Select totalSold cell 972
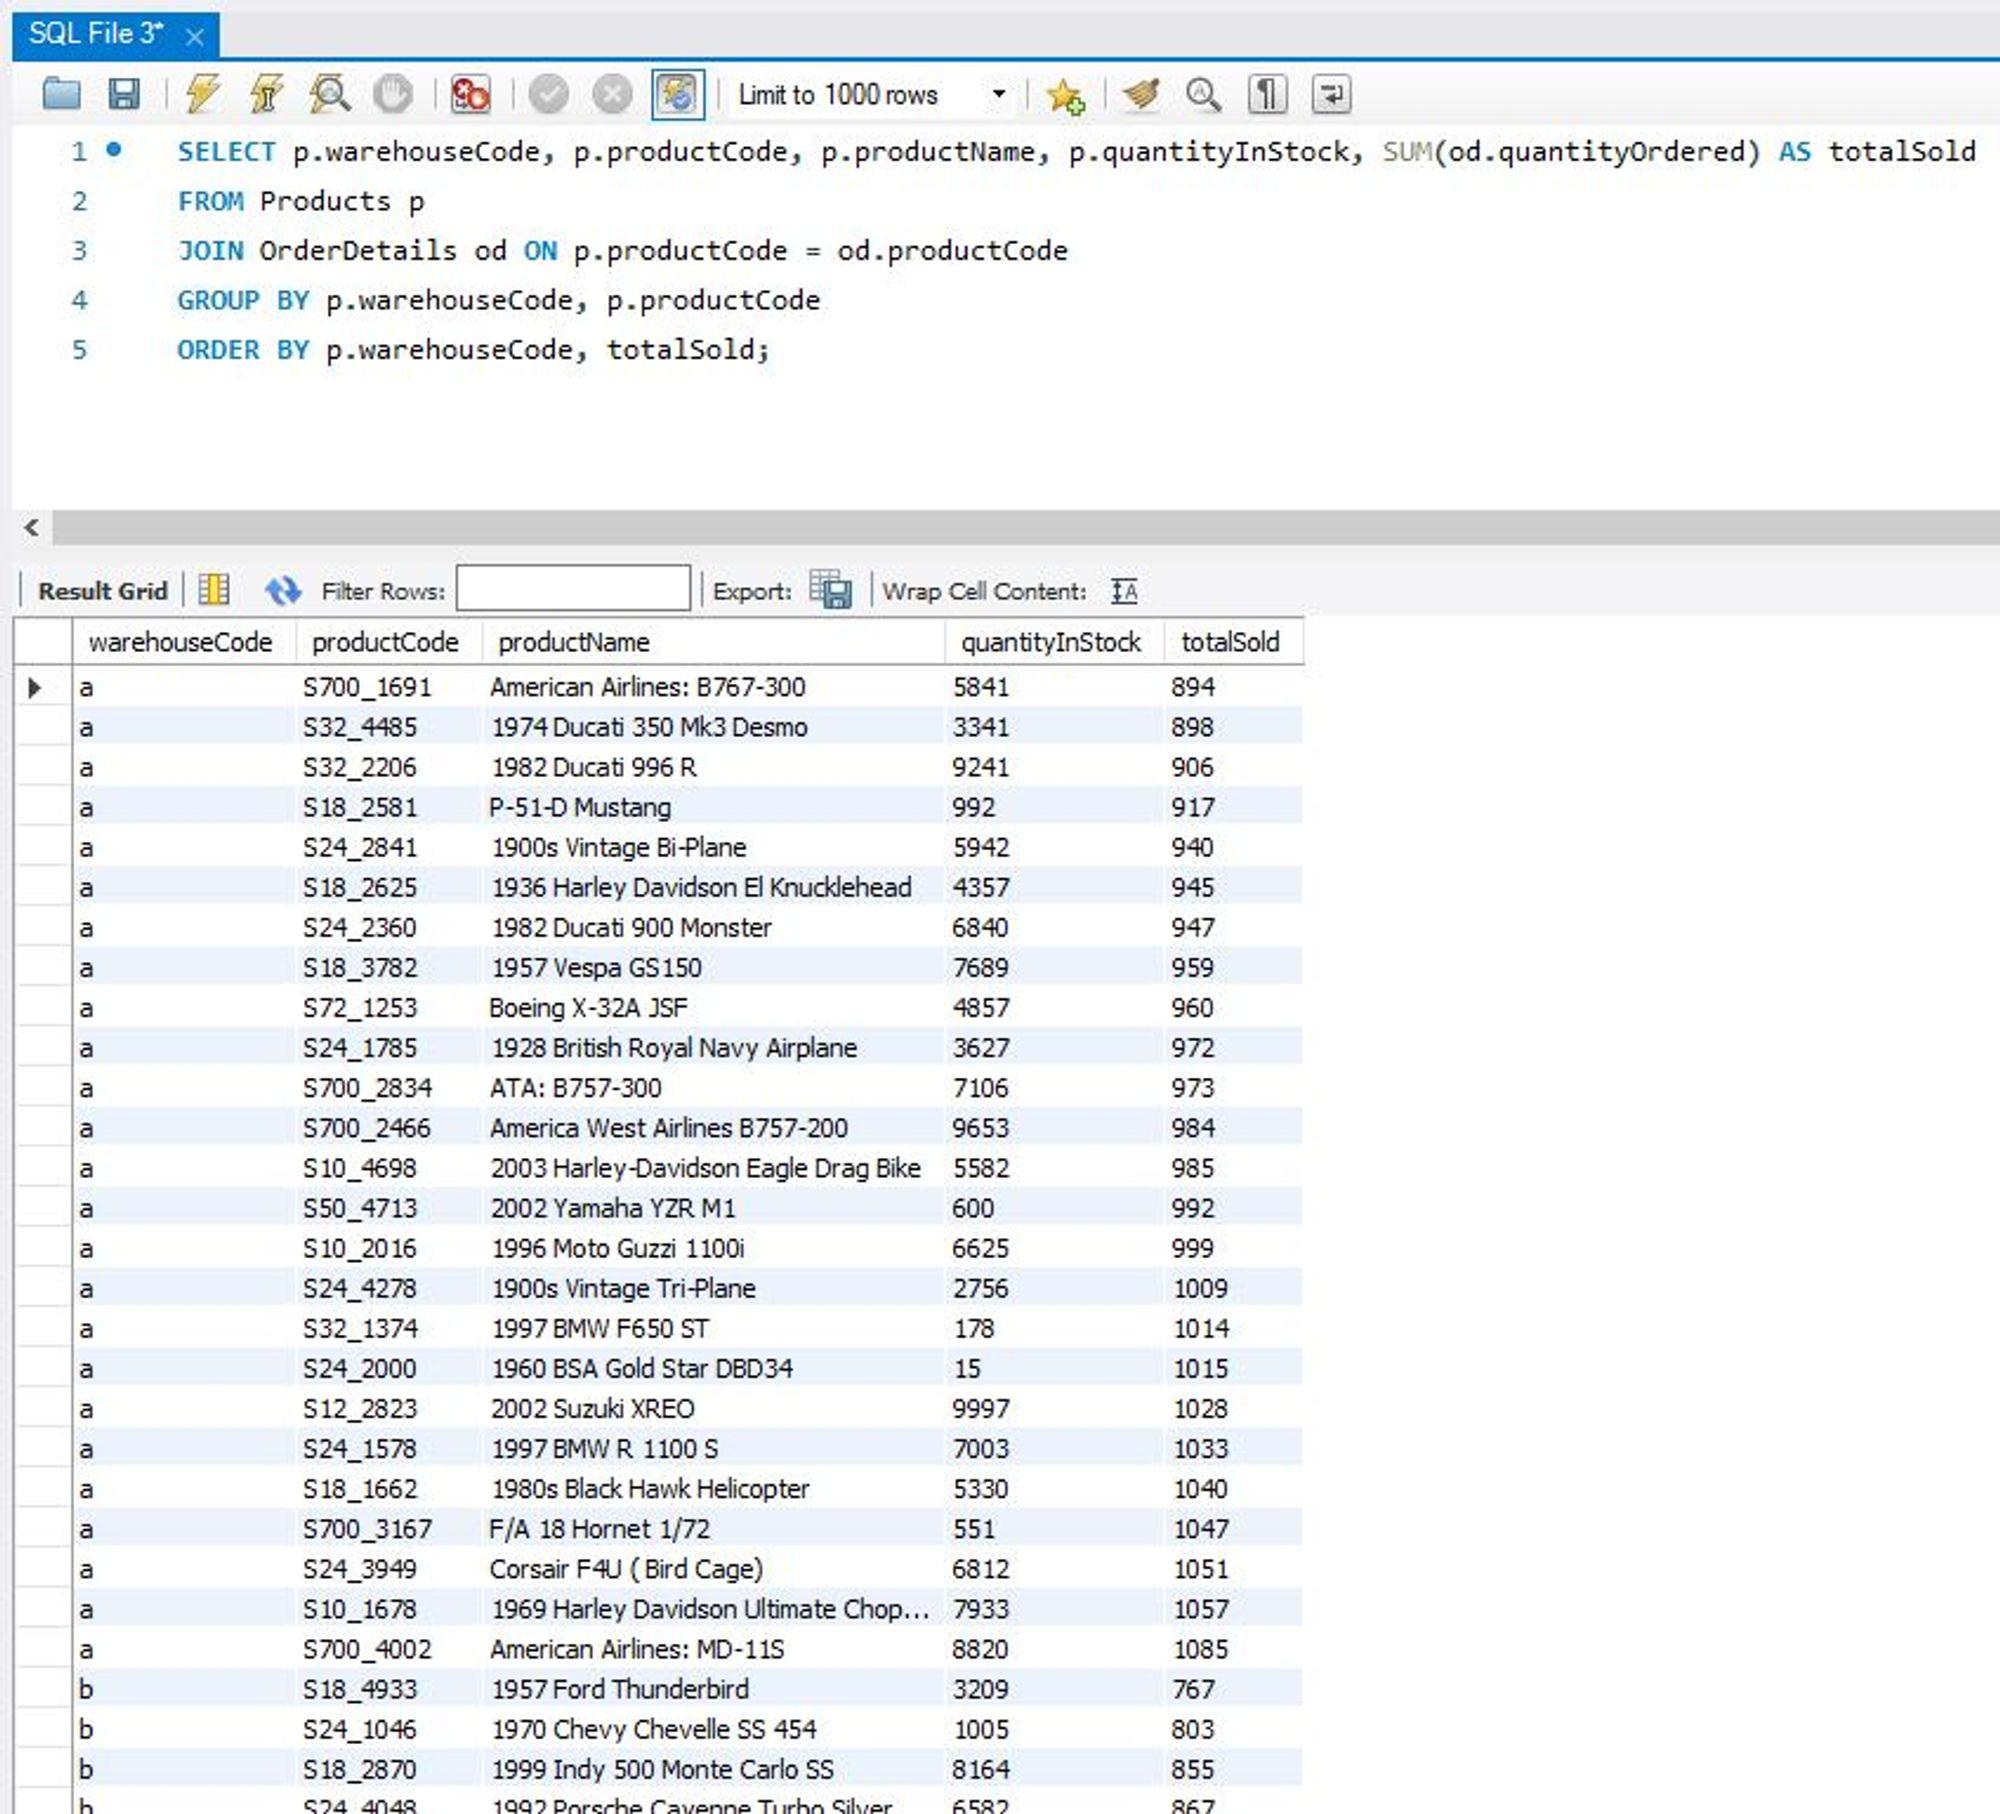This screenshot has height=1814, width=2000. pyautogui.click(x=1234, y=1047)
